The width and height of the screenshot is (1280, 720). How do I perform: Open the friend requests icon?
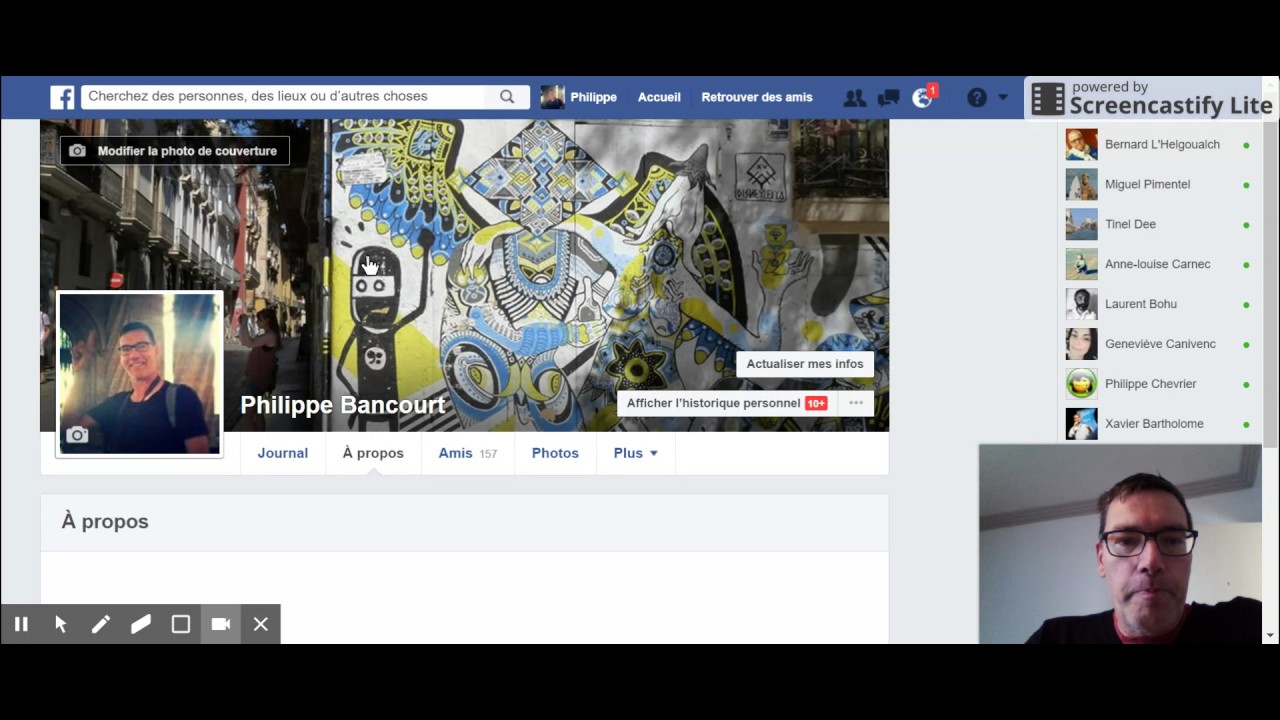click(x=855, y=97)
